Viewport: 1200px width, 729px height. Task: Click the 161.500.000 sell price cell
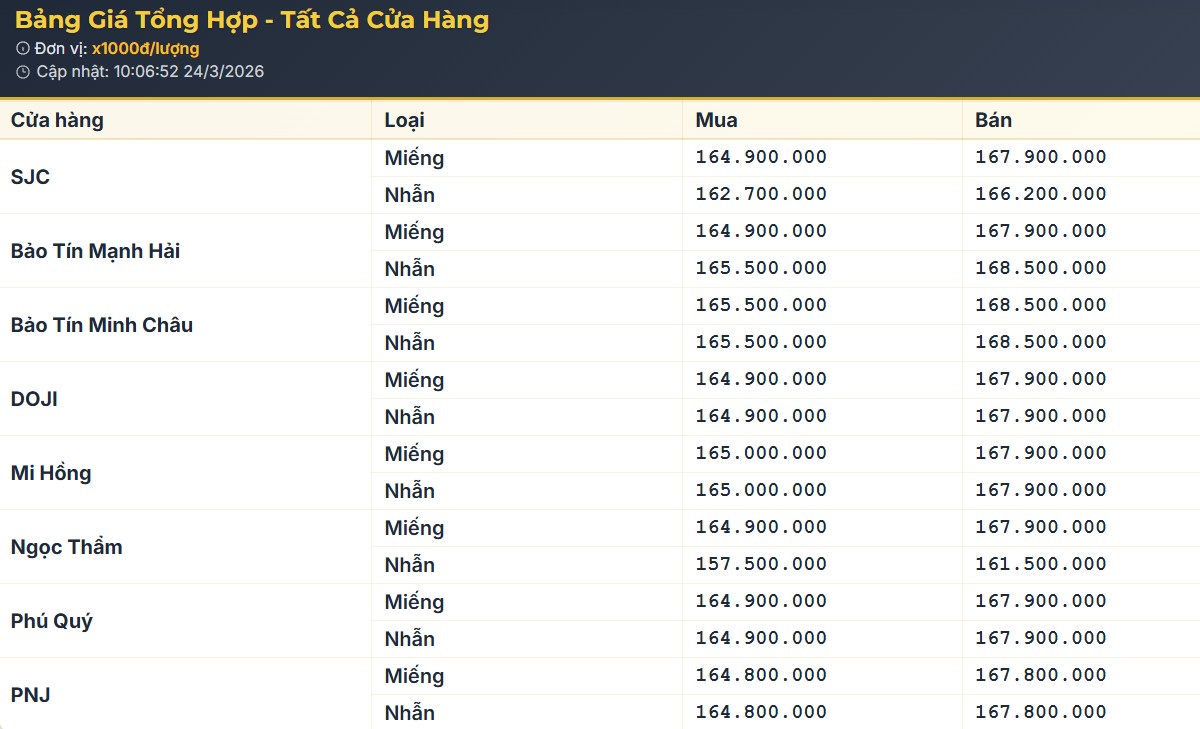(x=1041, y=564)
